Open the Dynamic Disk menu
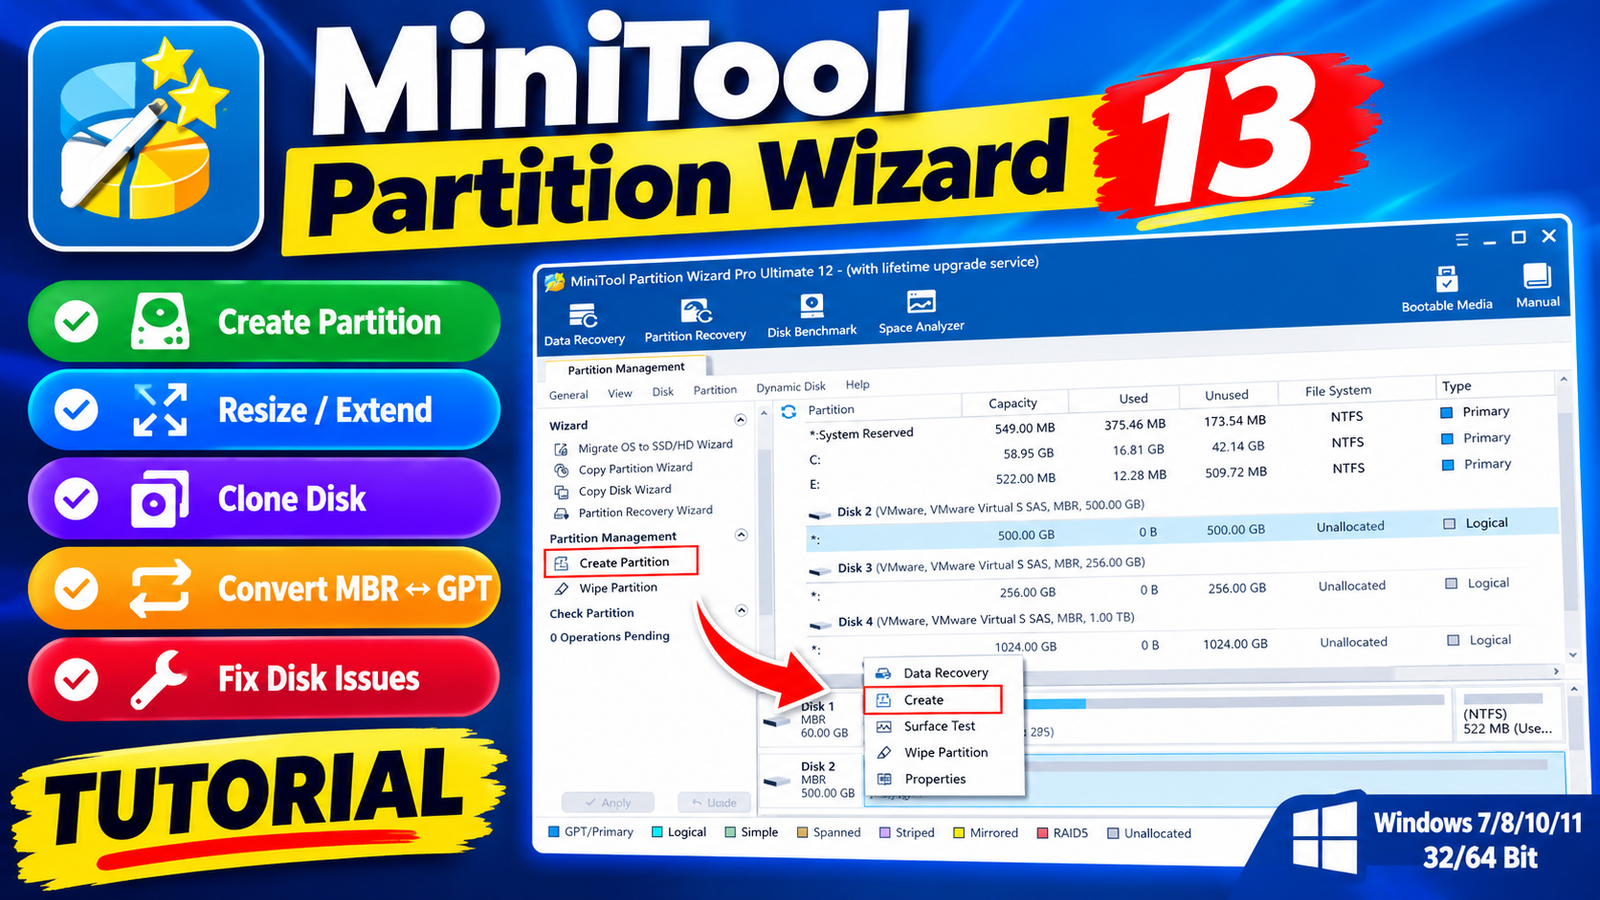The height and width of the screenshot is (900, 1600). coord(791,387)
